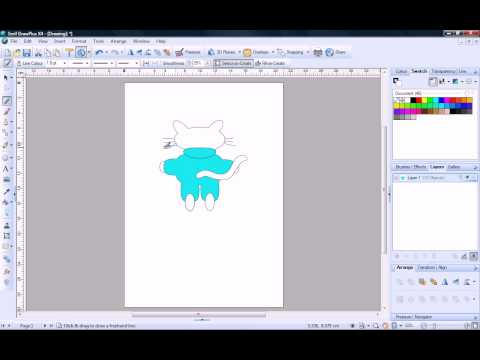Switch to the Brushes tab in the middle panel

click(403, 167)
